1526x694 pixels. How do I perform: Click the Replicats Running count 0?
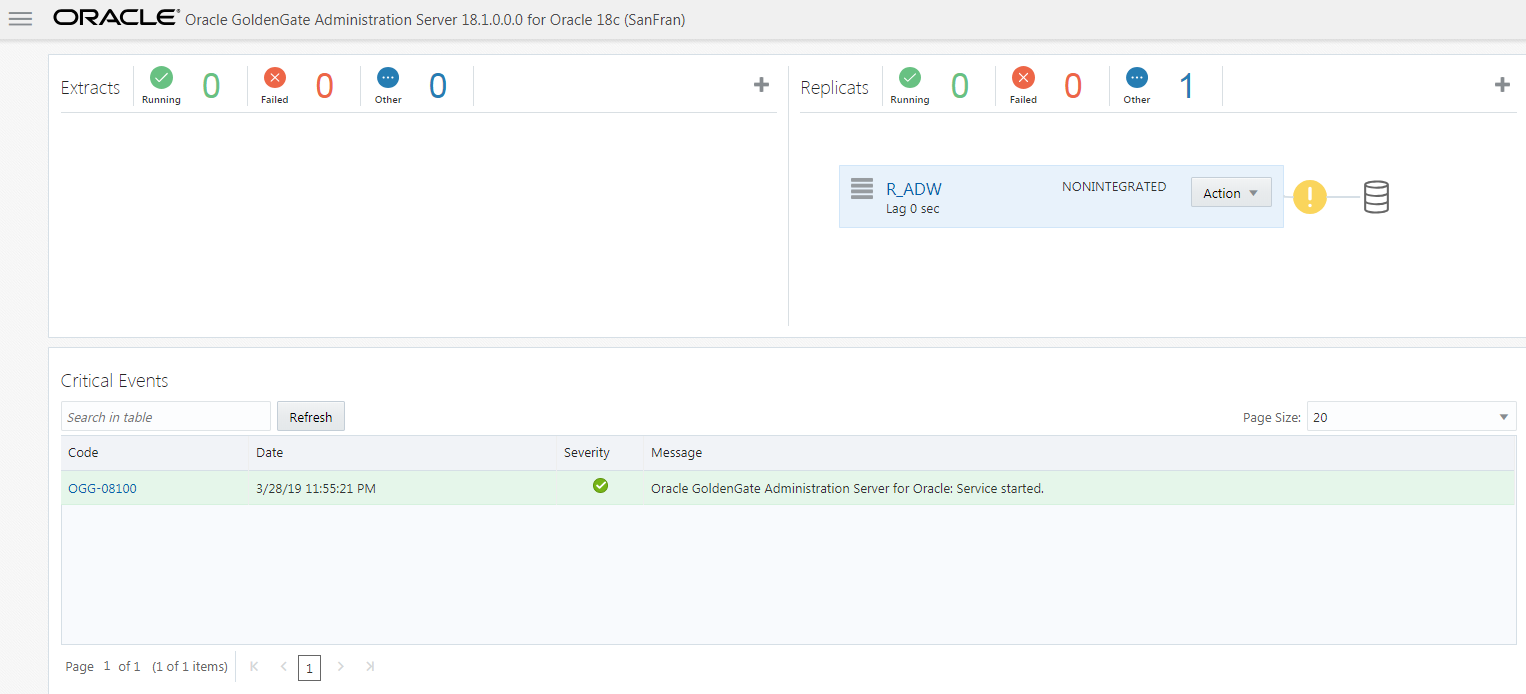[x=960, y=86]
